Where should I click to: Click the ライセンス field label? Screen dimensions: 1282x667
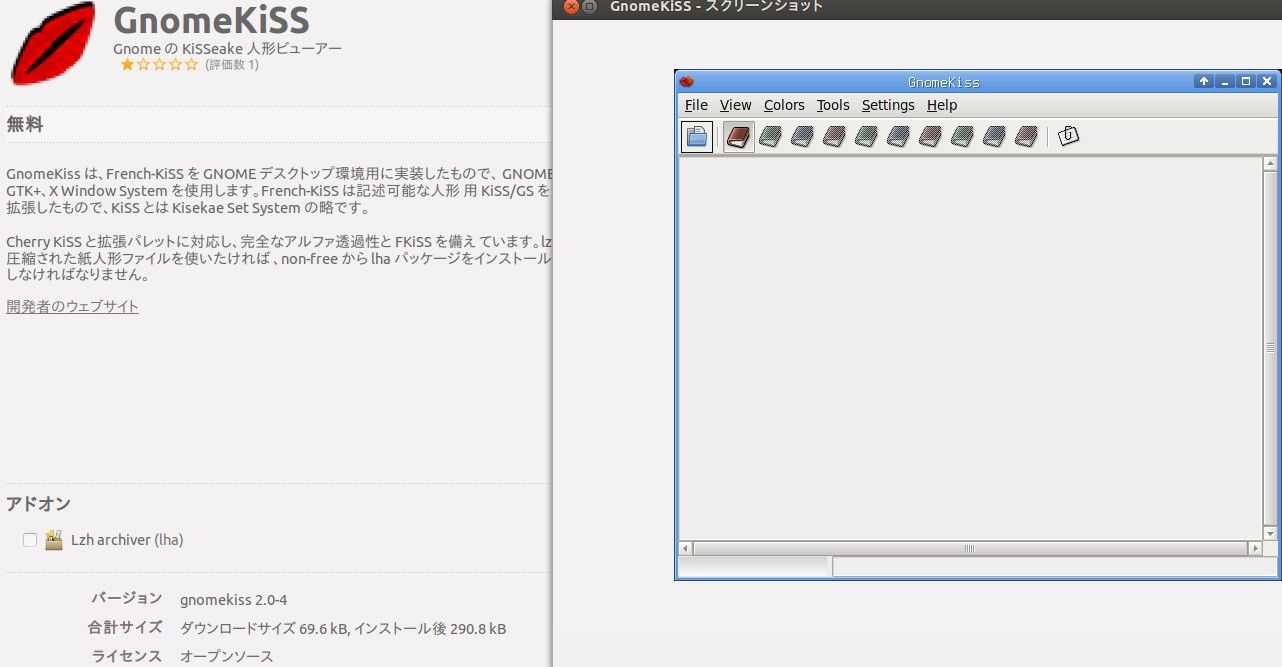tap(127, 657)
